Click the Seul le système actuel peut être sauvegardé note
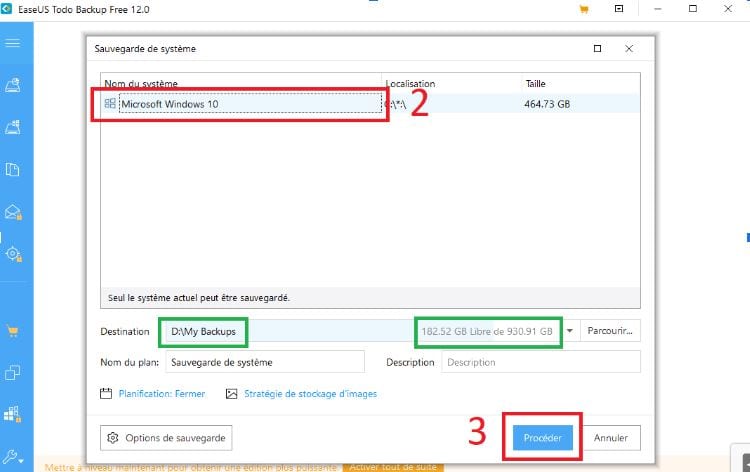The image size is (750, 472). (199, 297)
